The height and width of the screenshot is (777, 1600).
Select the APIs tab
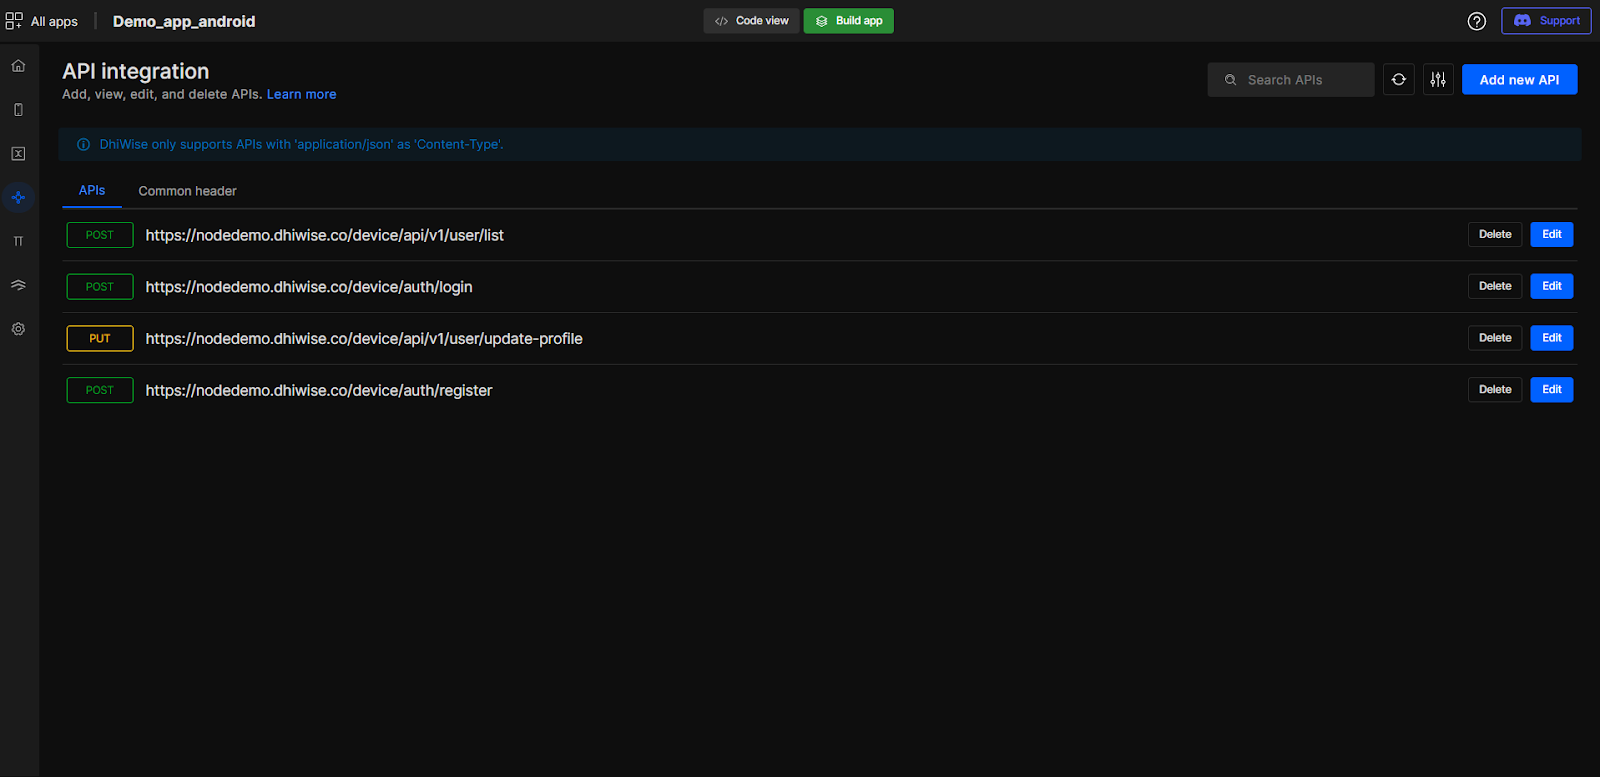tap(92, 190)
